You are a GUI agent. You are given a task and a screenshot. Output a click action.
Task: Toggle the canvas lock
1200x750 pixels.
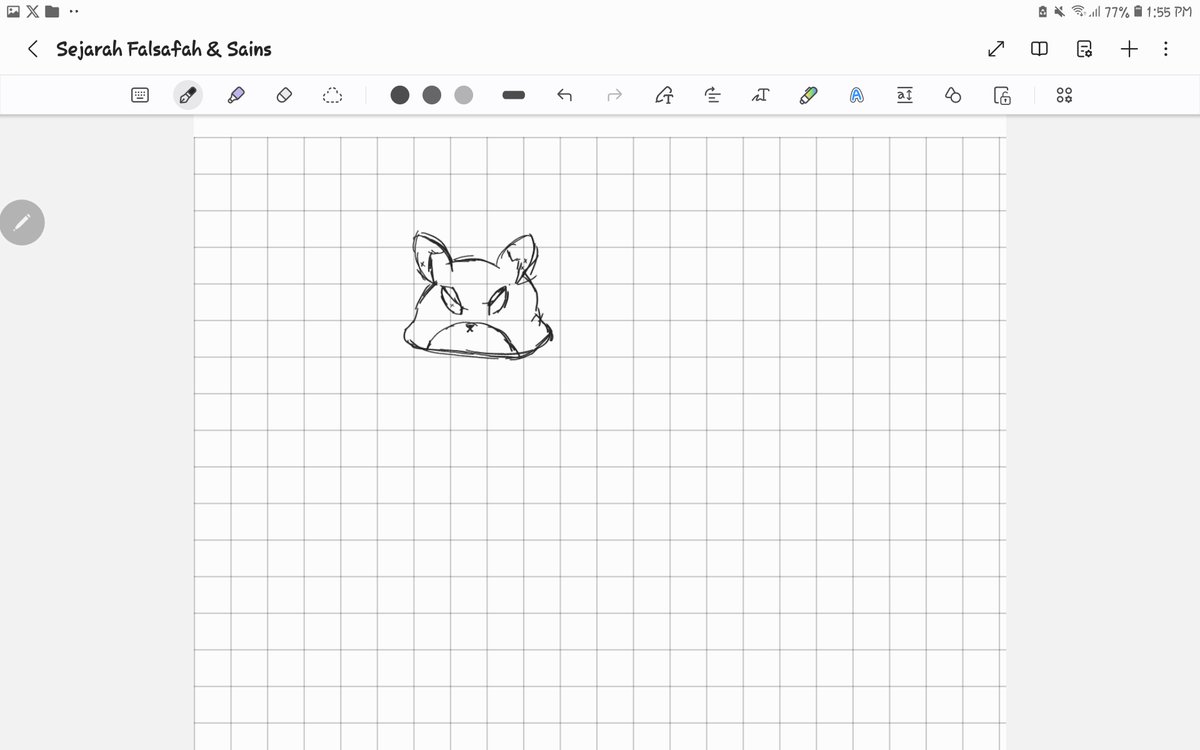[x=1001, y=94]
